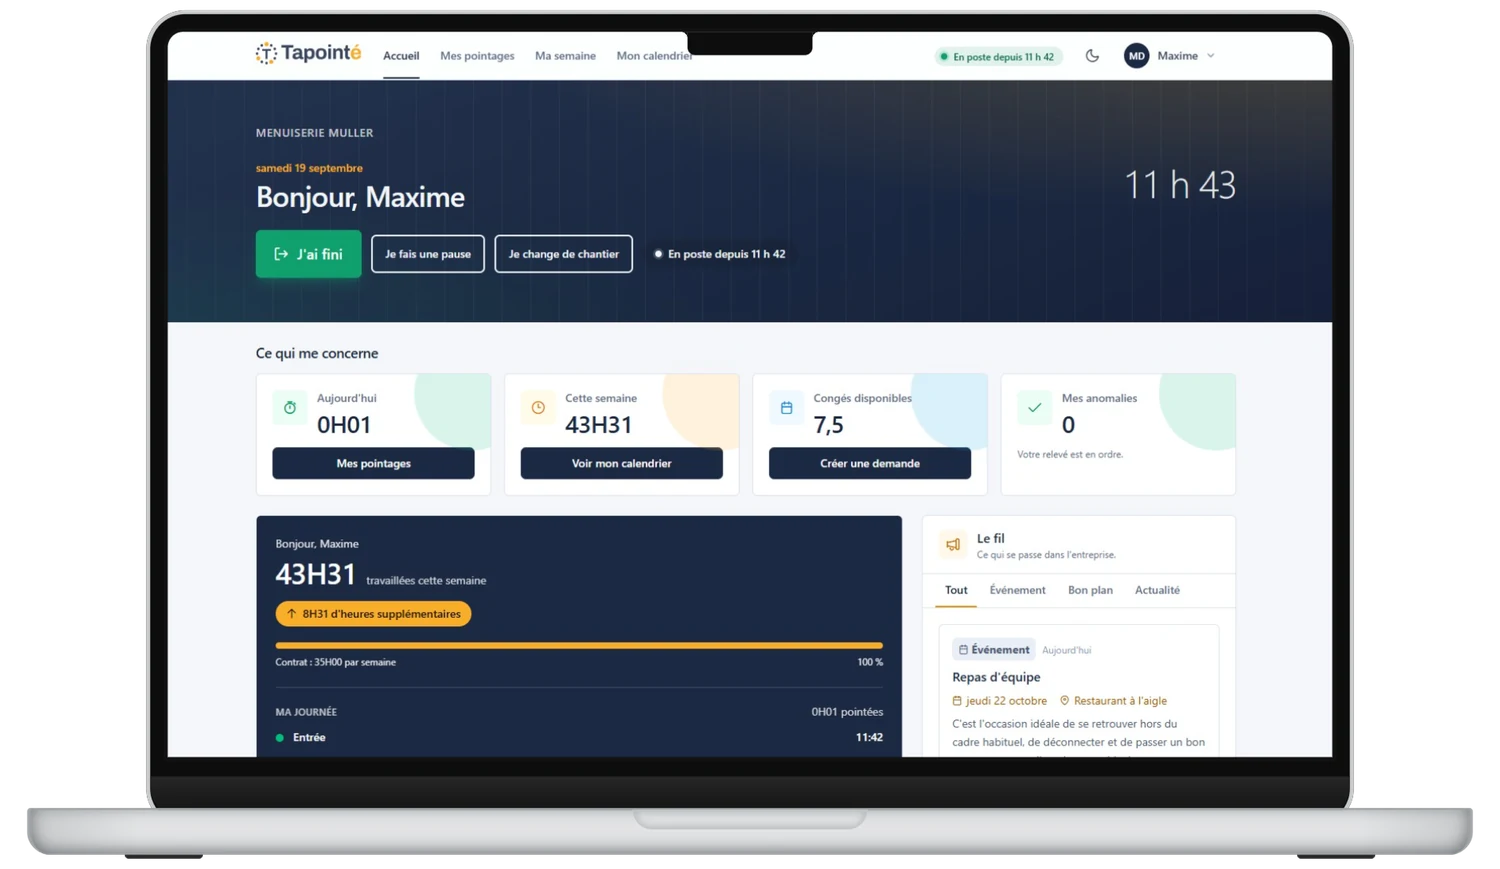Click the Restaurant à l'aigle location text

(1120, 701)
